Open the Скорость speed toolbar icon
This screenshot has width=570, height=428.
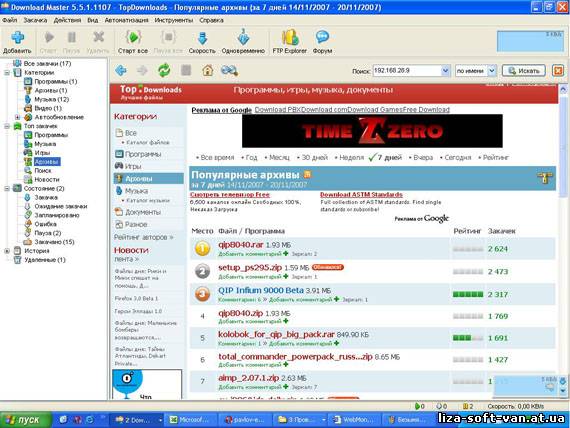pyautogui.click(x=202, y=38)
